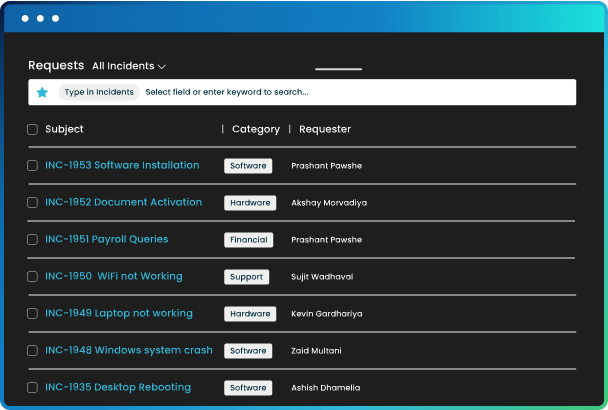Viewport: 608px width, 410px height.
Task: Select the INC-1950 WiFi not Working checkbox
Action: point(33,277)
